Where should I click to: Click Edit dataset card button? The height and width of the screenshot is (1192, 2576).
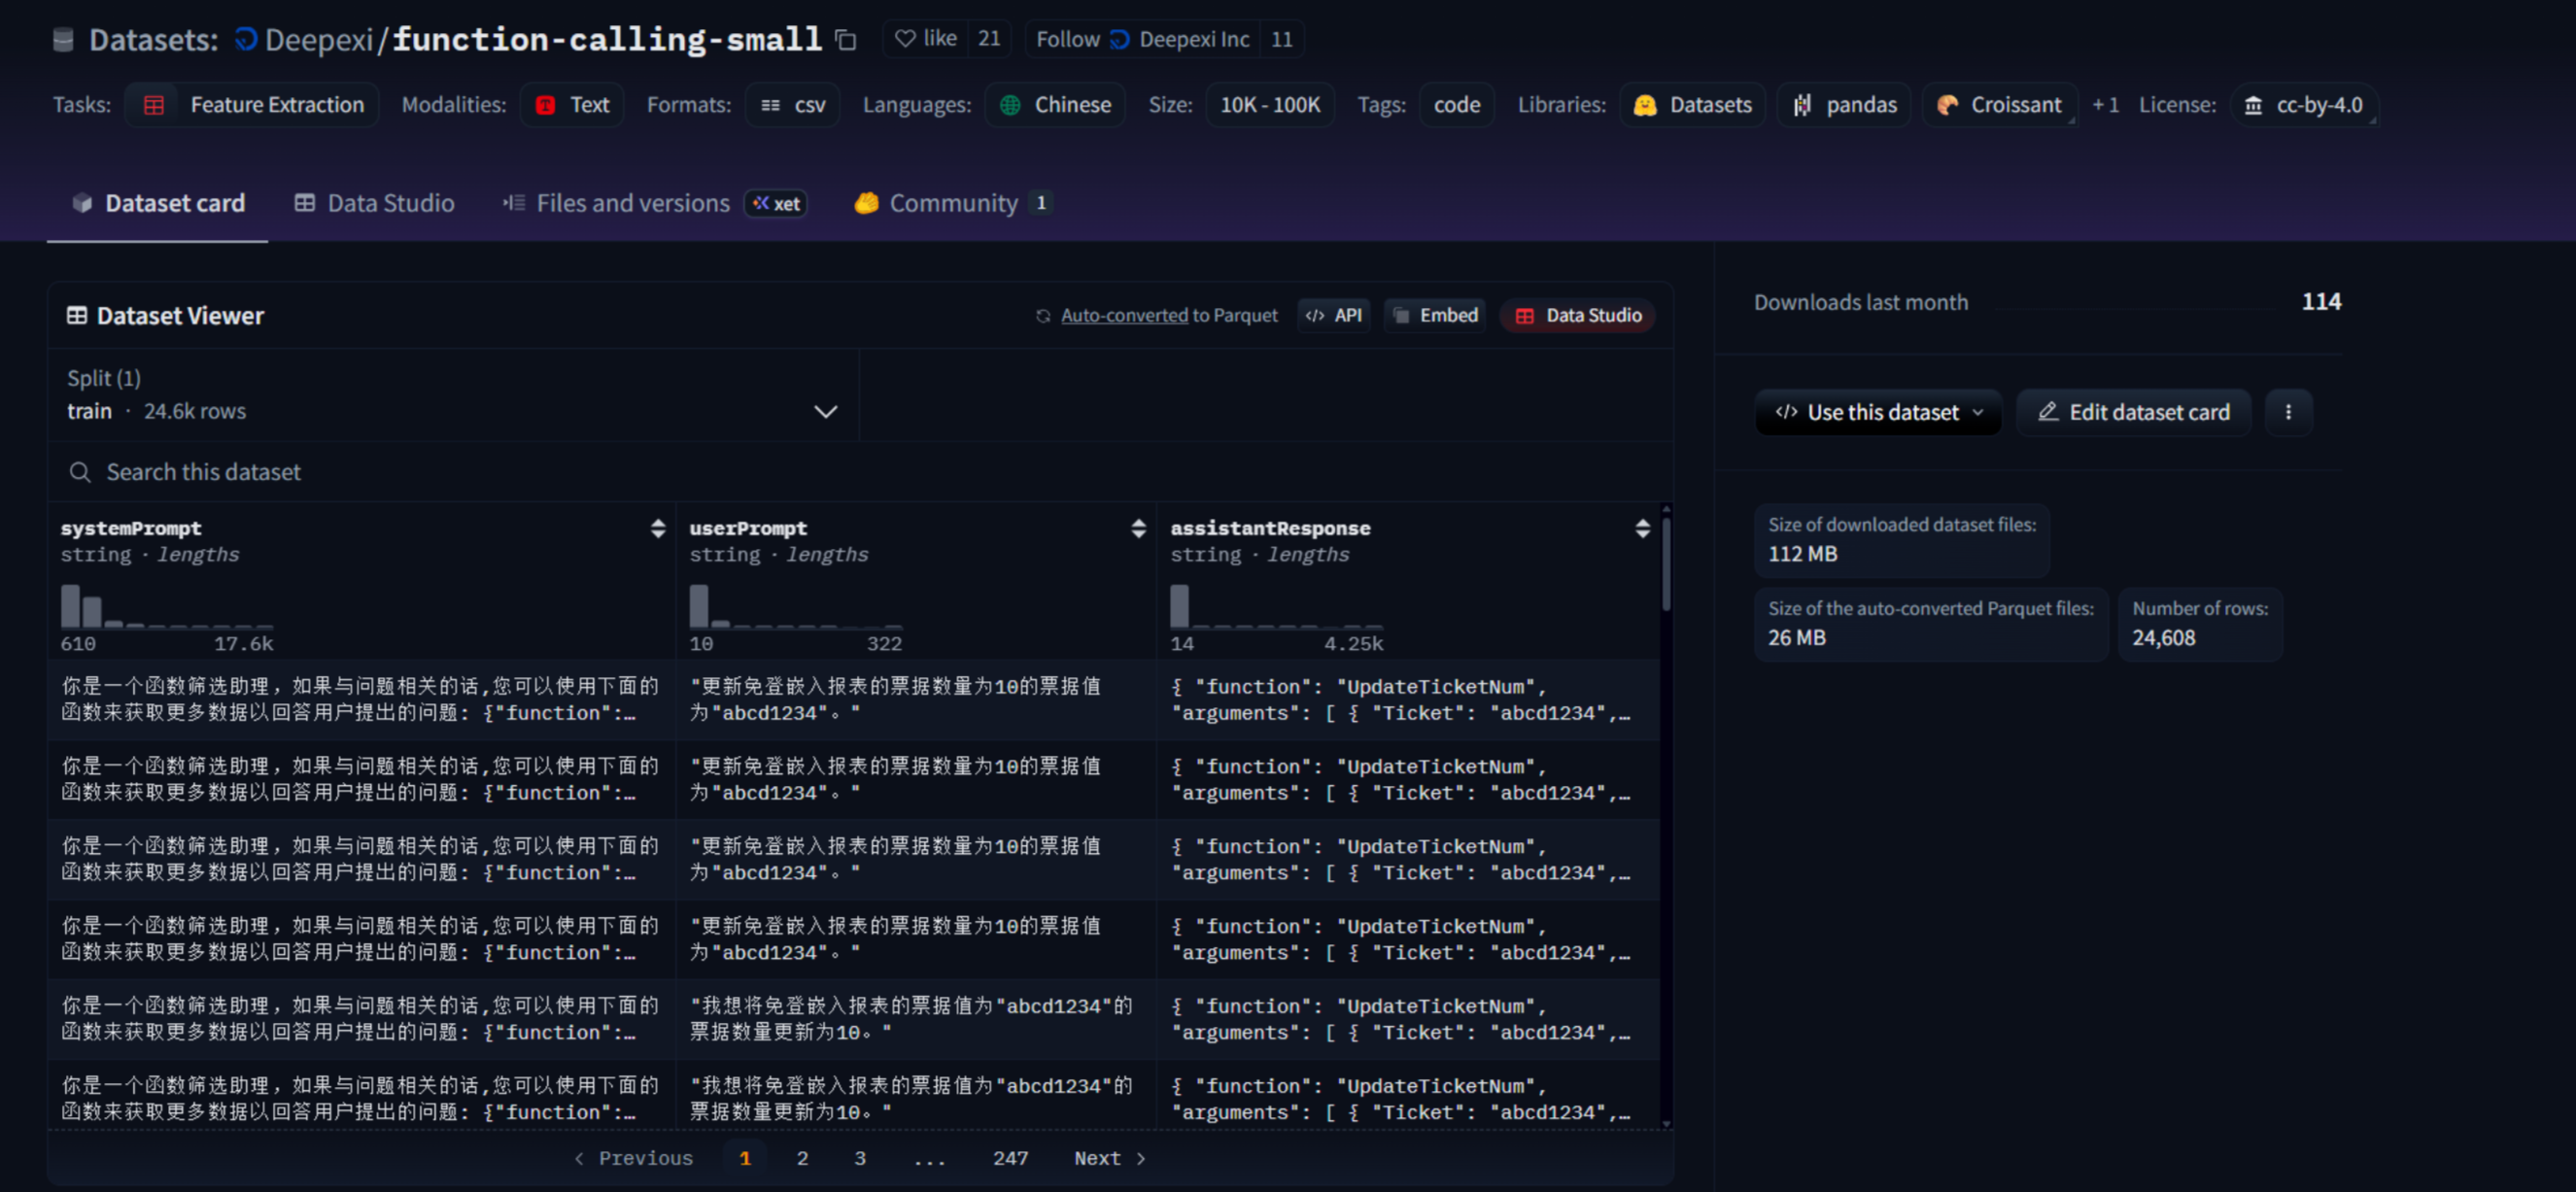coord(2132,412)
